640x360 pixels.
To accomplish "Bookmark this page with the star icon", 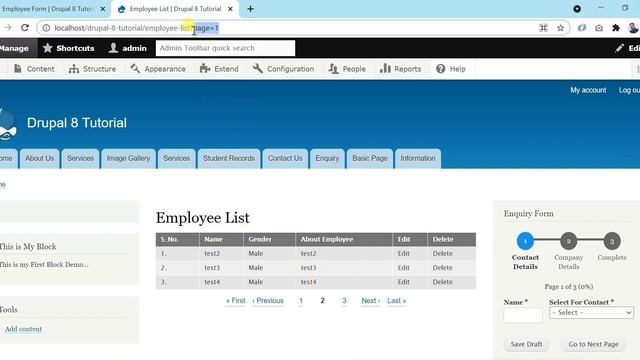I will tap(560, 28).
